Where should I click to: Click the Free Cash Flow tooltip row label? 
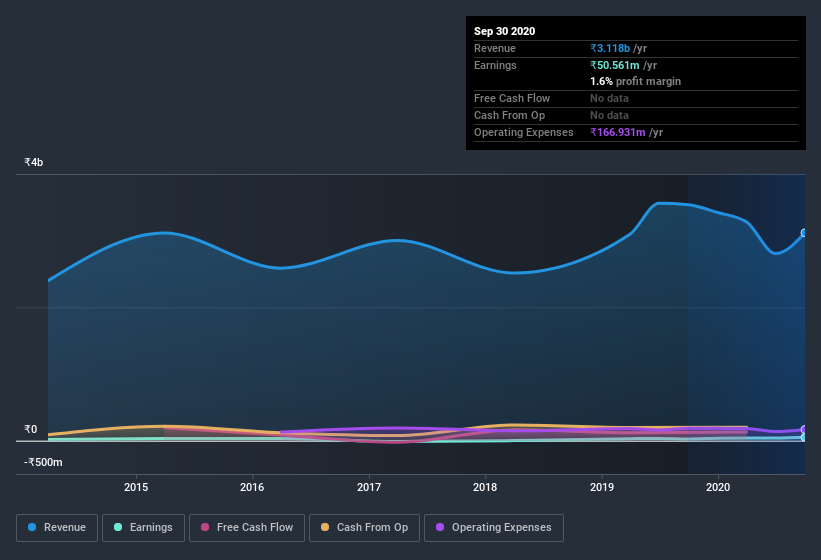click(x=512, y=98)
